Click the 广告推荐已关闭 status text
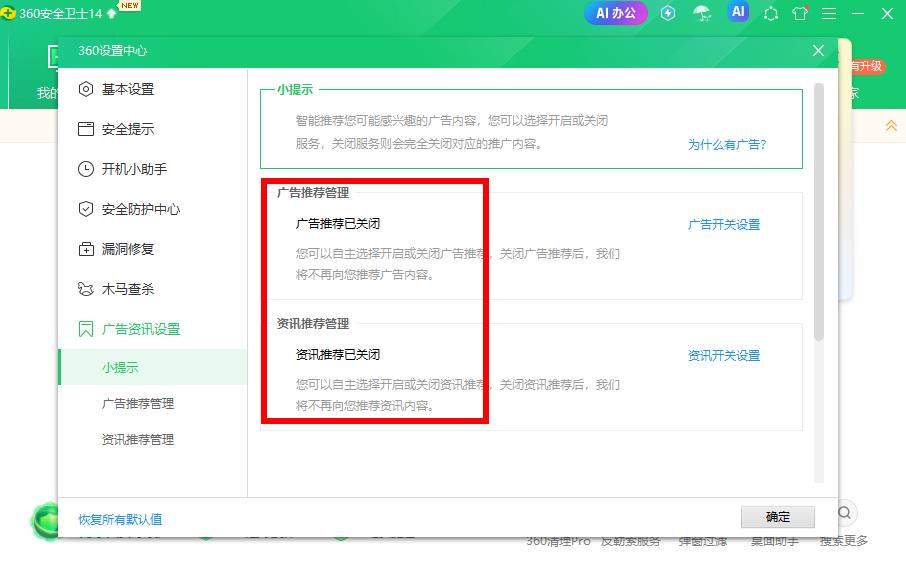906x567 pixels. coord(338,224)
